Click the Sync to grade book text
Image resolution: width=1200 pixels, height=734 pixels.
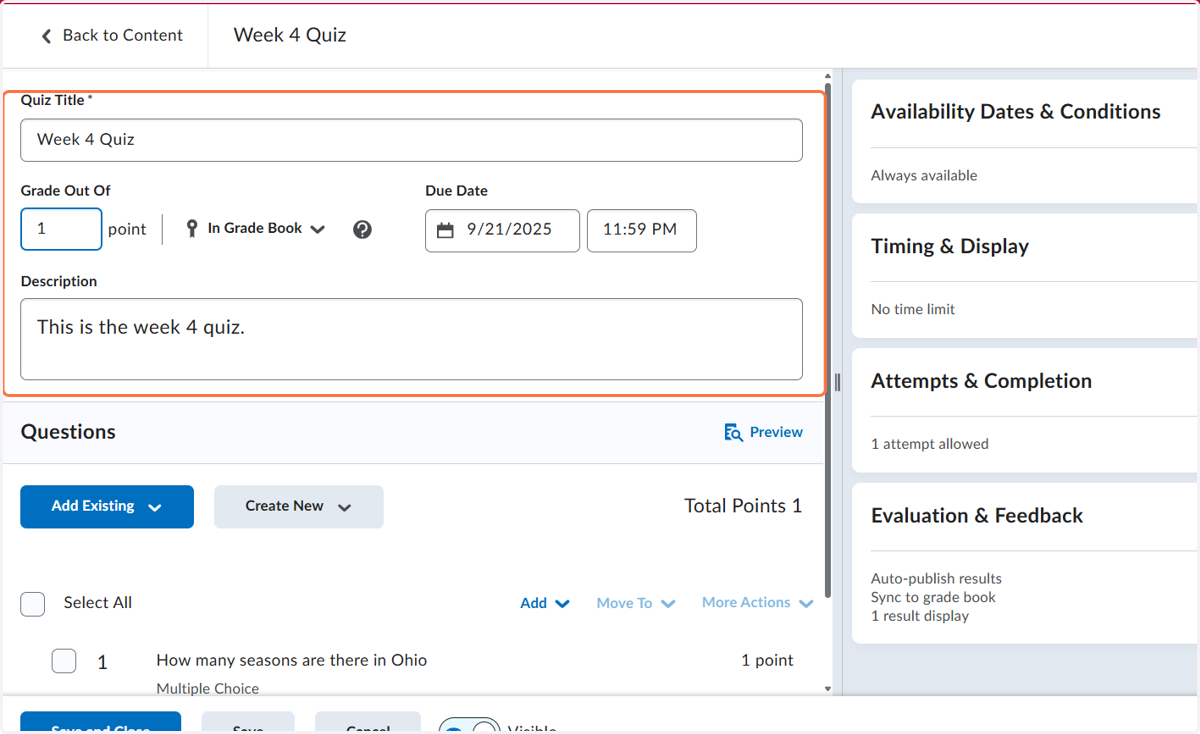[x=933, y=597]
